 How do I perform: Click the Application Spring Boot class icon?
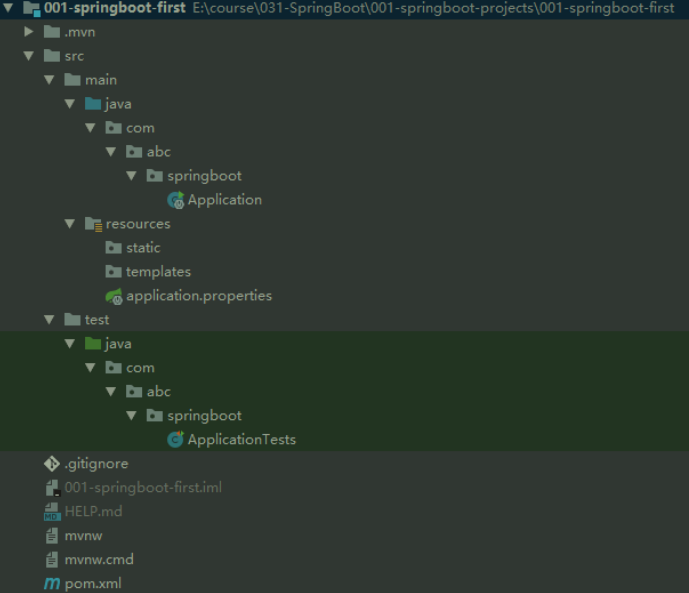click(x=176, y=200)
